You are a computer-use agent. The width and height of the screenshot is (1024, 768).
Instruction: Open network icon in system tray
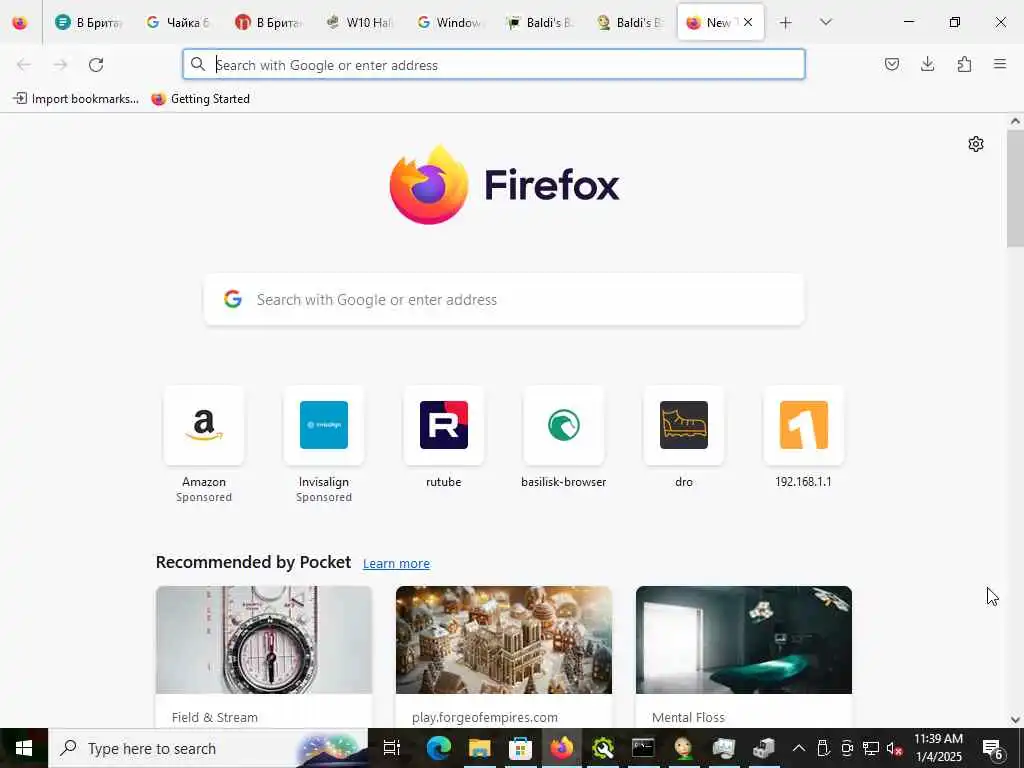click(x=870, y=748)
